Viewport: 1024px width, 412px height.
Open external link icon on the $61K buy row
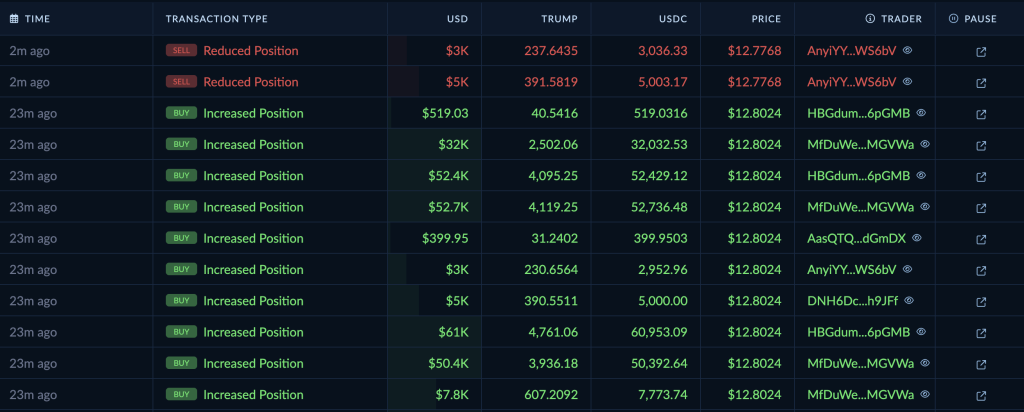[981, 333]
